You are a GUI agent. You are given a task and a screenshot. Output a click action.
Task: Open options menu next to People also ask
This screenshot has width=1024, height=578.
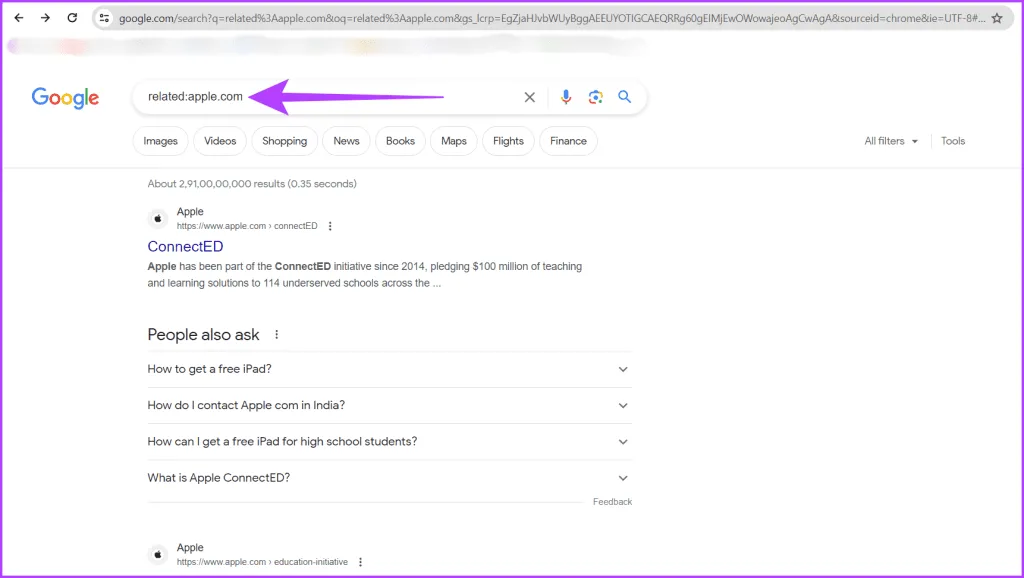pyautogui.click(x=277, y=335)
